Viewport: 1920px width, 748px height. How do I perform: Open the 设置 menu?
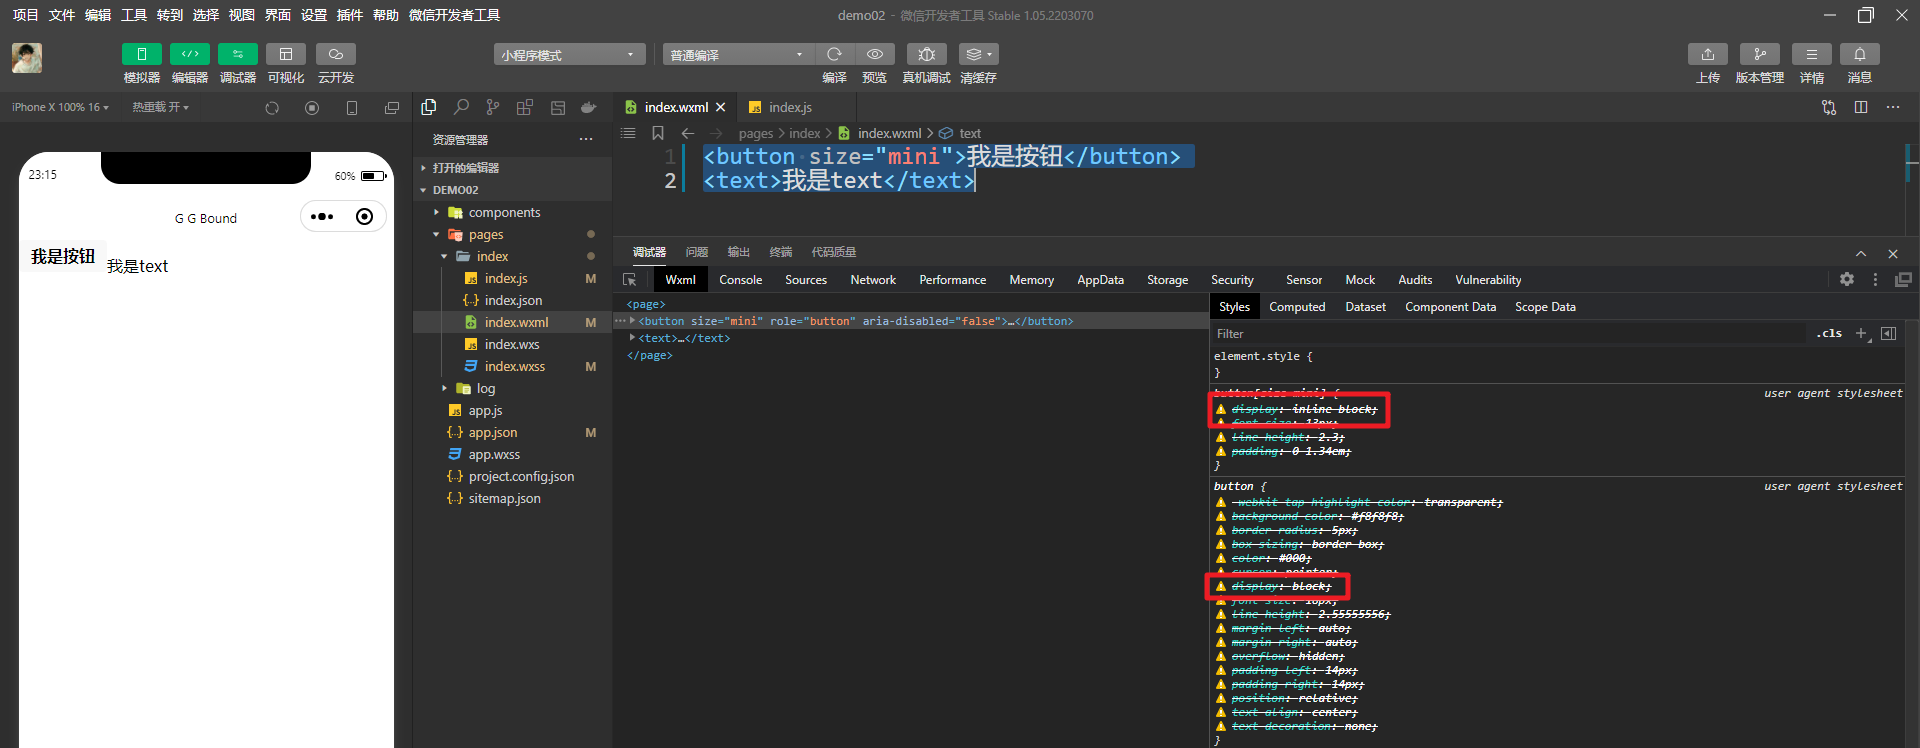coord(313,15)
